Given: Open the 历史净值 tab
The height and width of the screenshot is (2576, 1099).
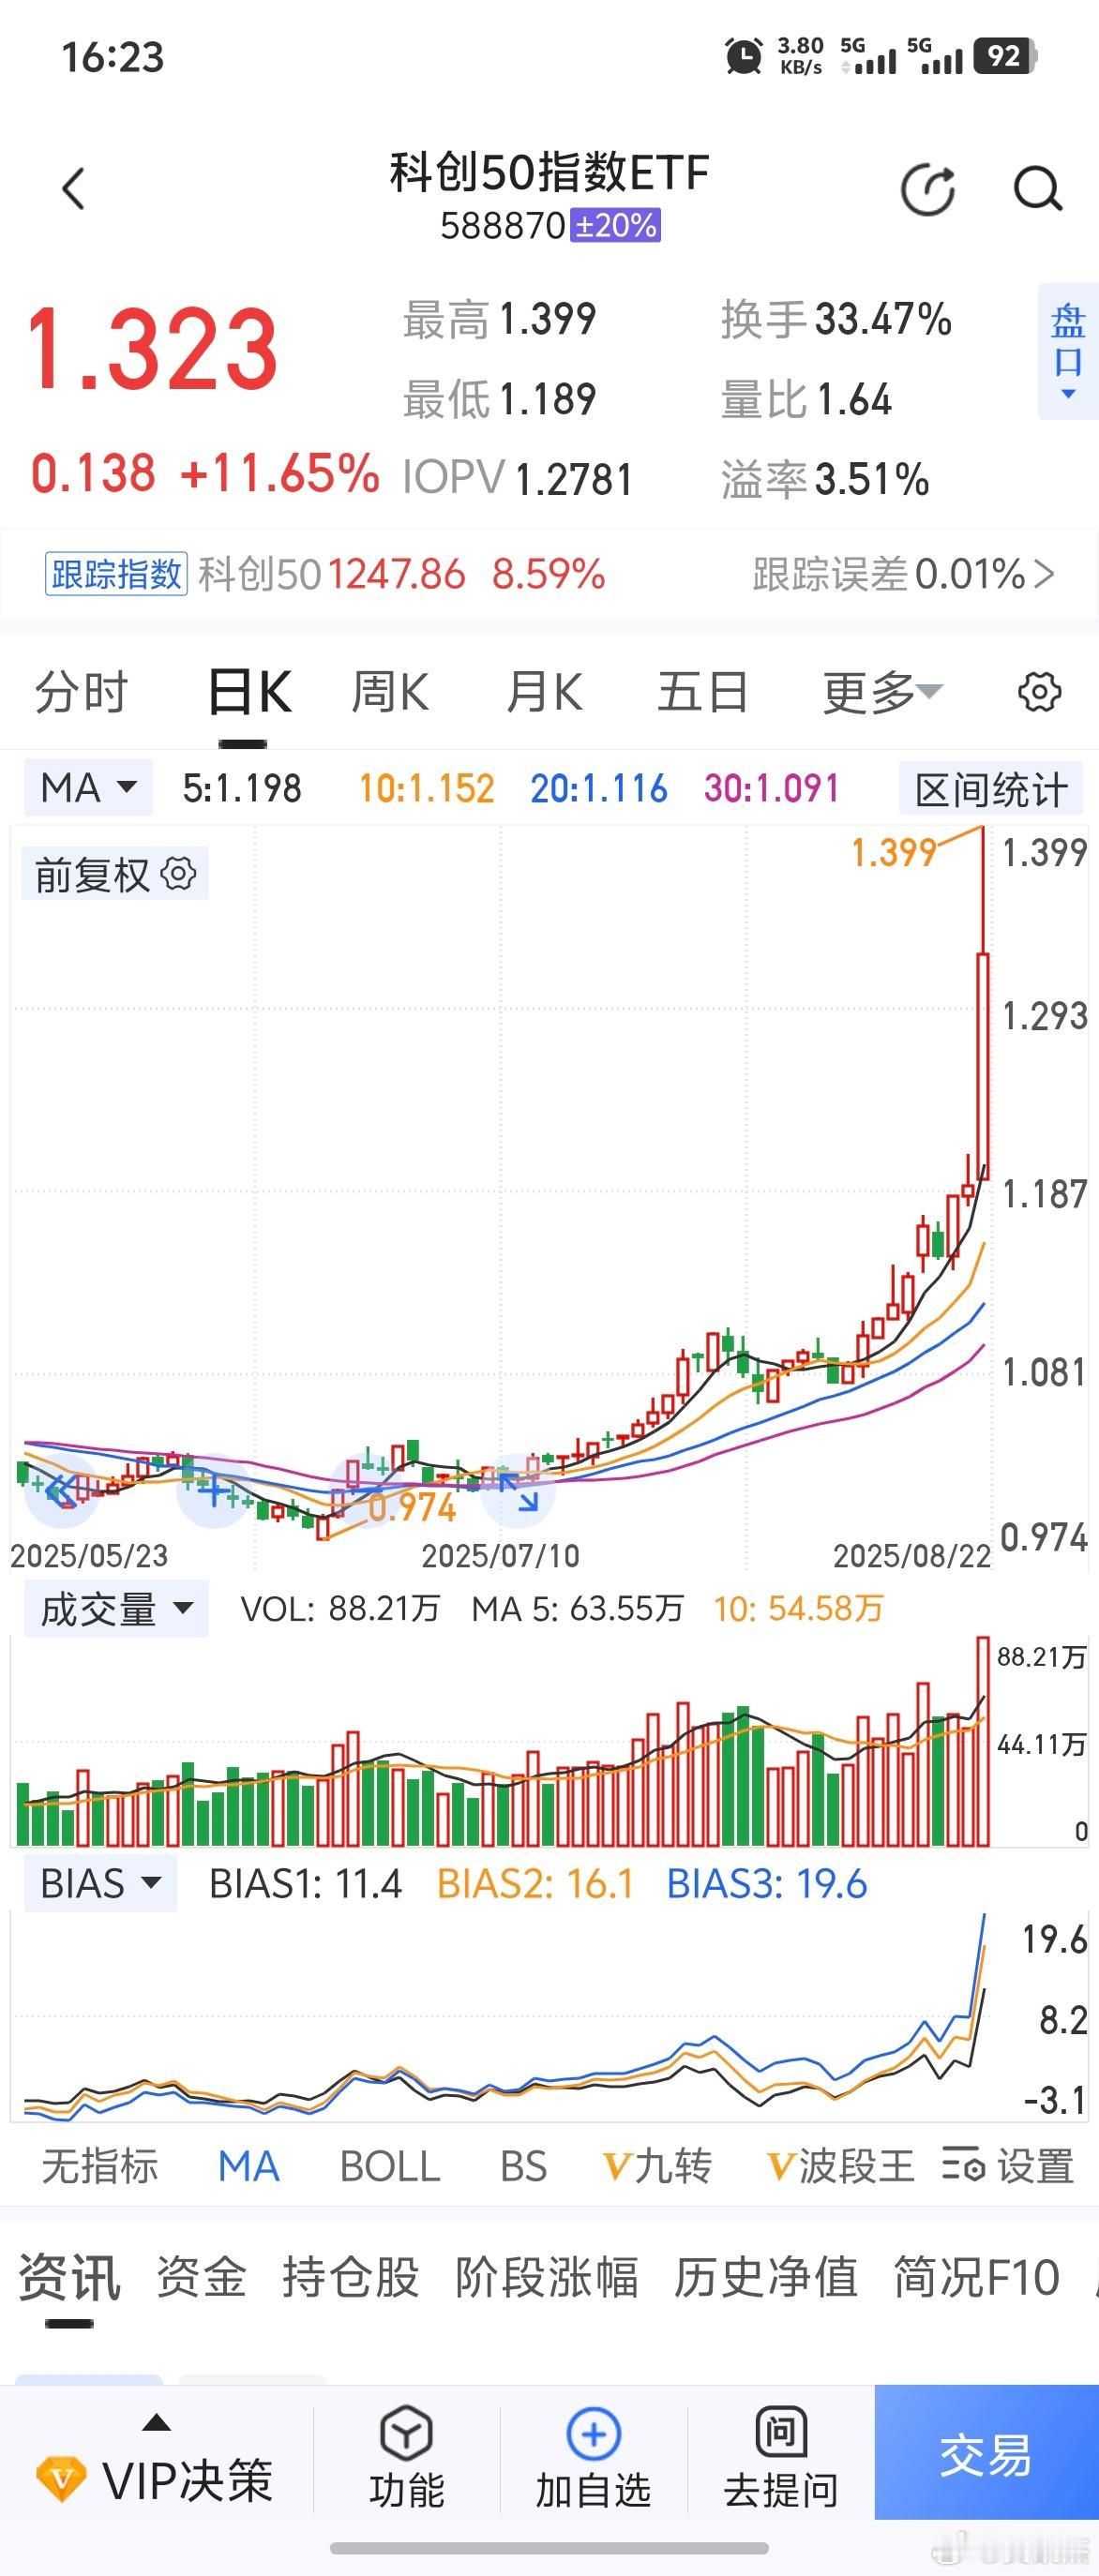Looking at the screenshot, I should (x=765, y=2278).
